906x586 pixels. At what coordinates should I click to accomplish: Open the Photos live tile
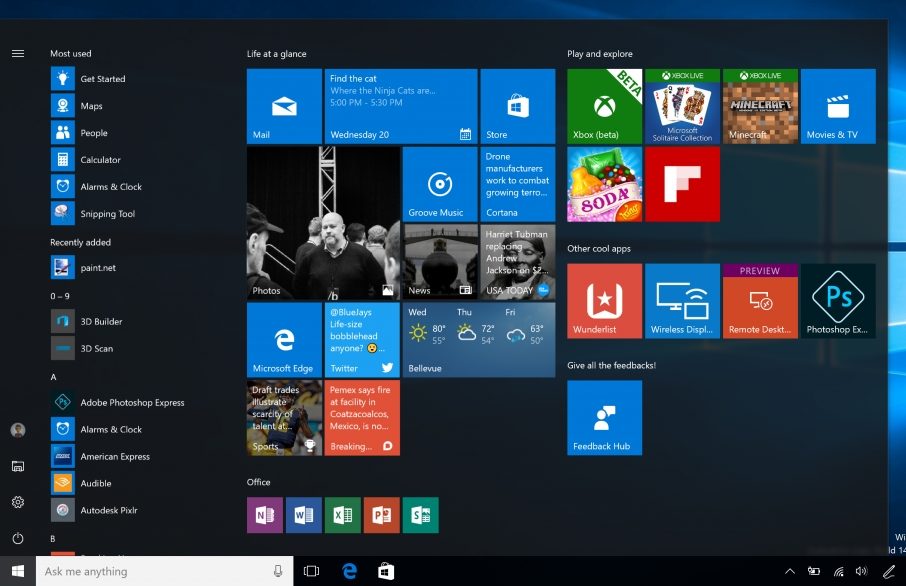pos(323,223)
